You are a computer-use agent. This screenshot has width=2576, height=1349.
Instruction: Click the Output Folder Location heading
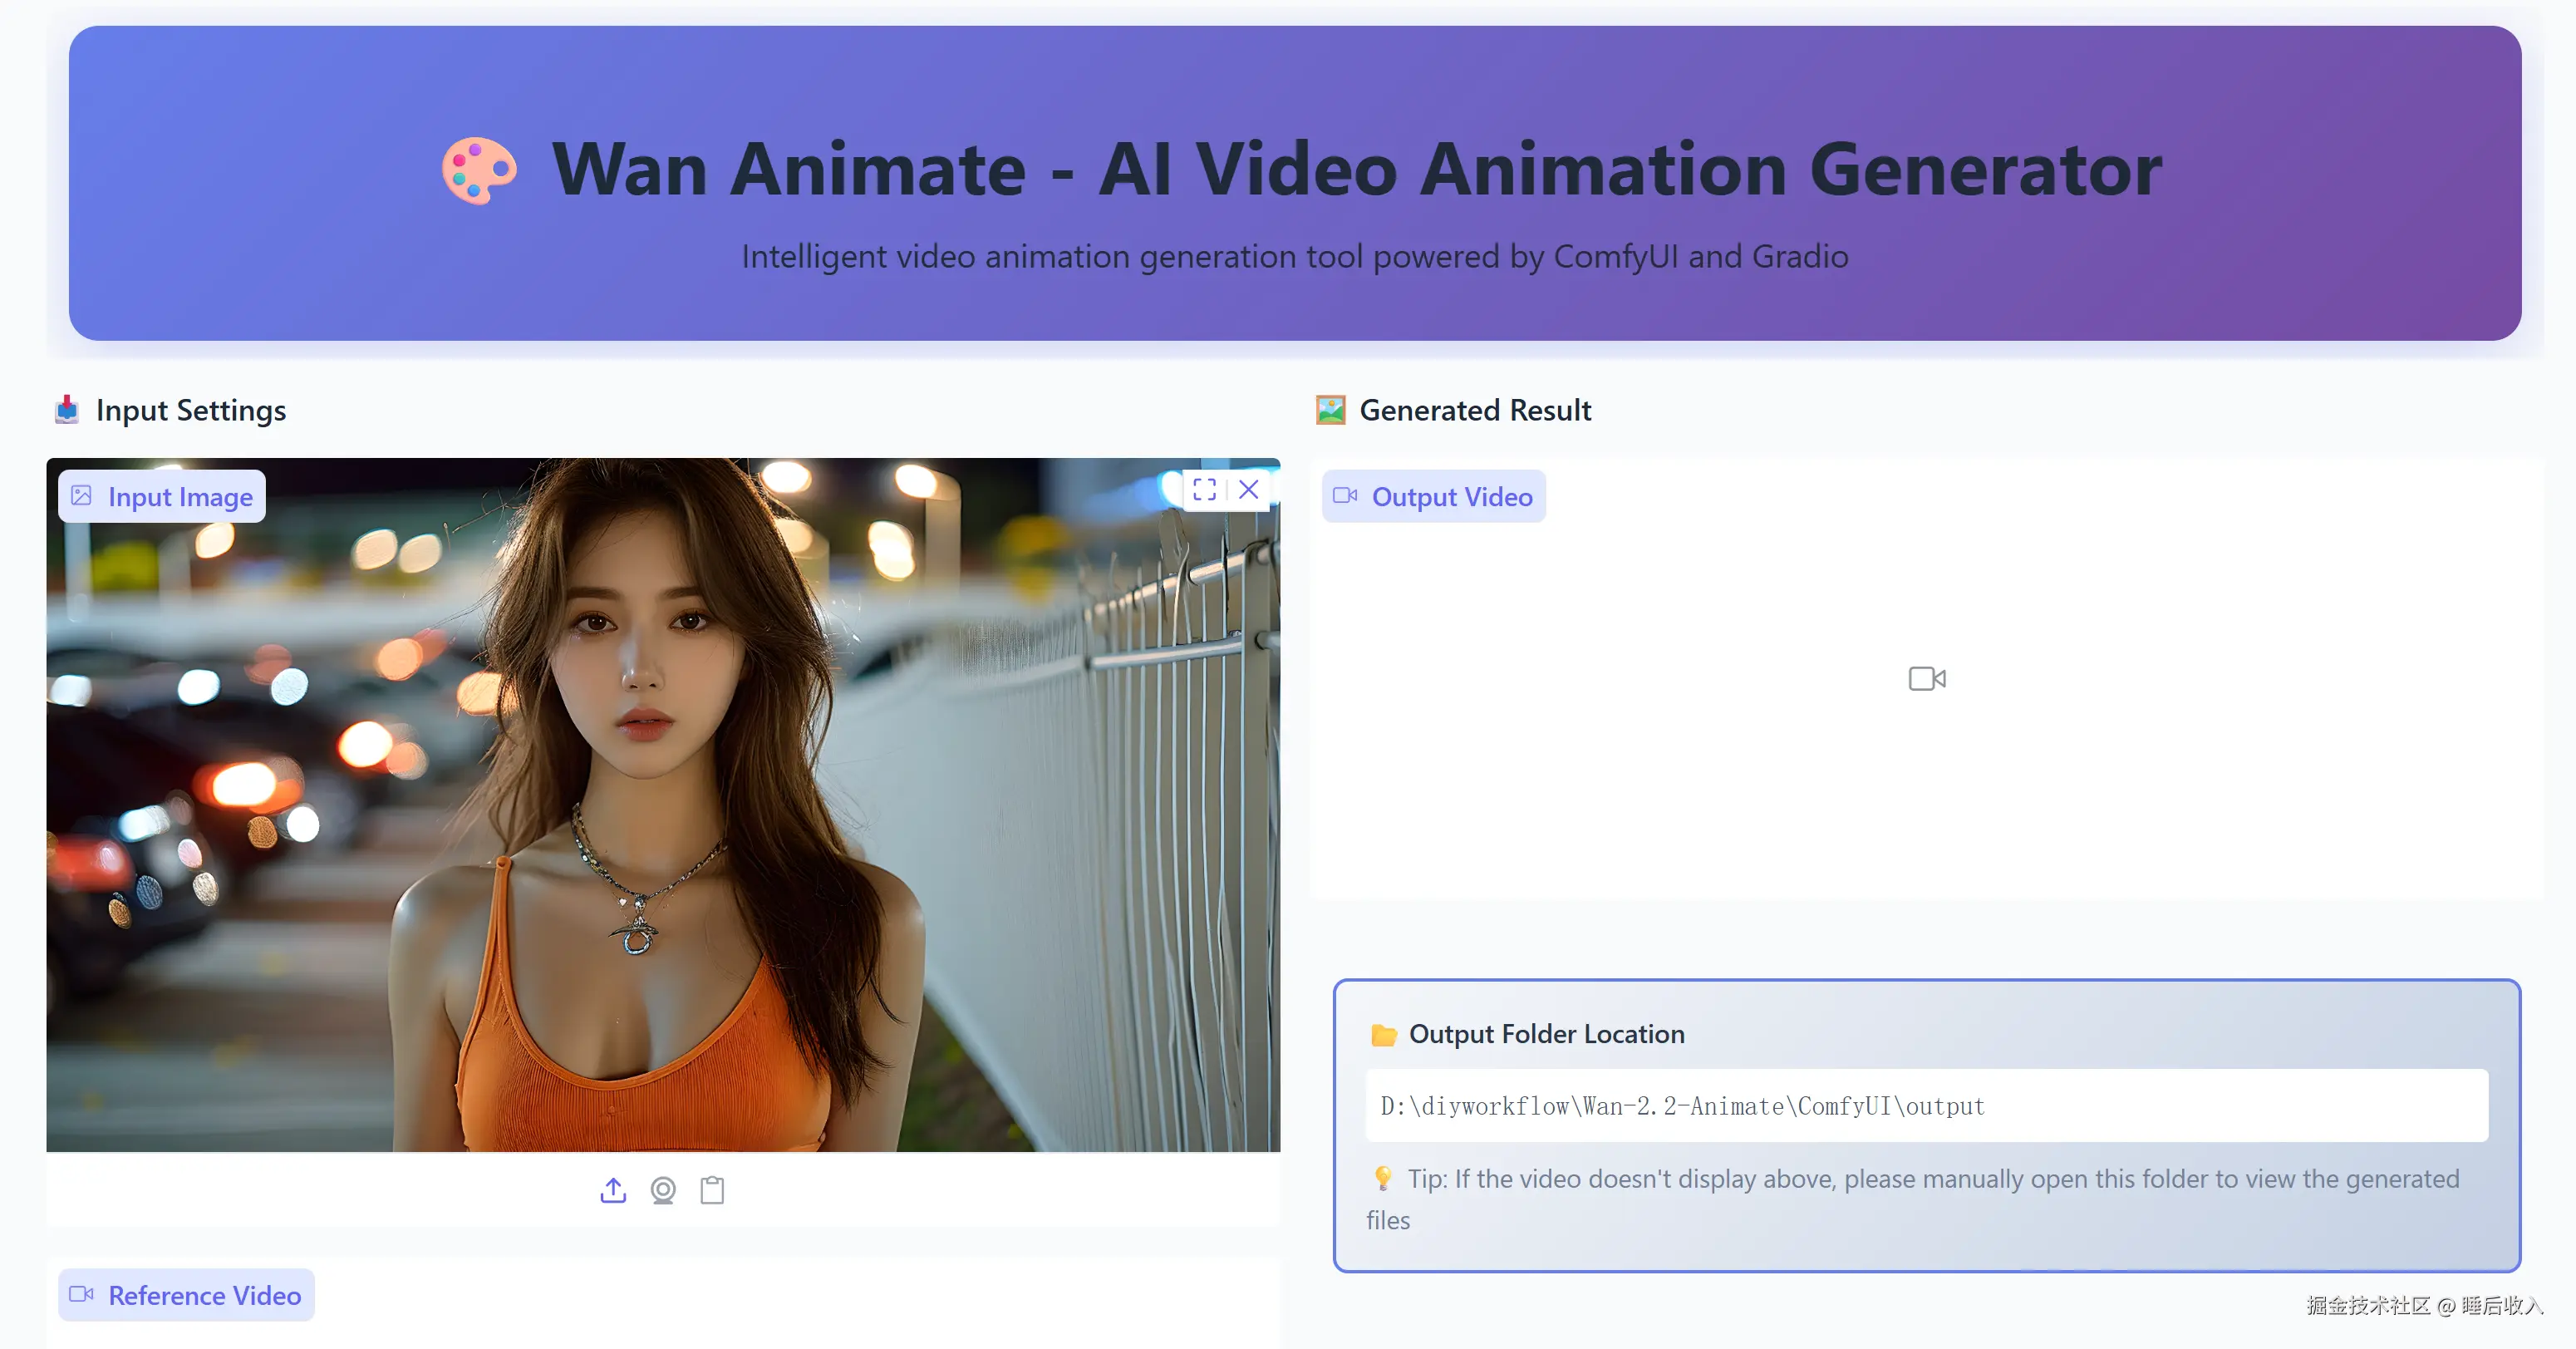pyautogui.click(x=1546, y=1034)
